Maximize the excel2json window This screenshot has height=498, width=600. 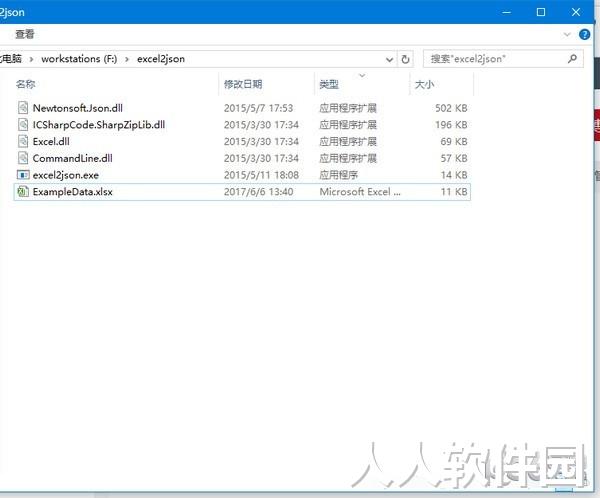tap(541, 12)
